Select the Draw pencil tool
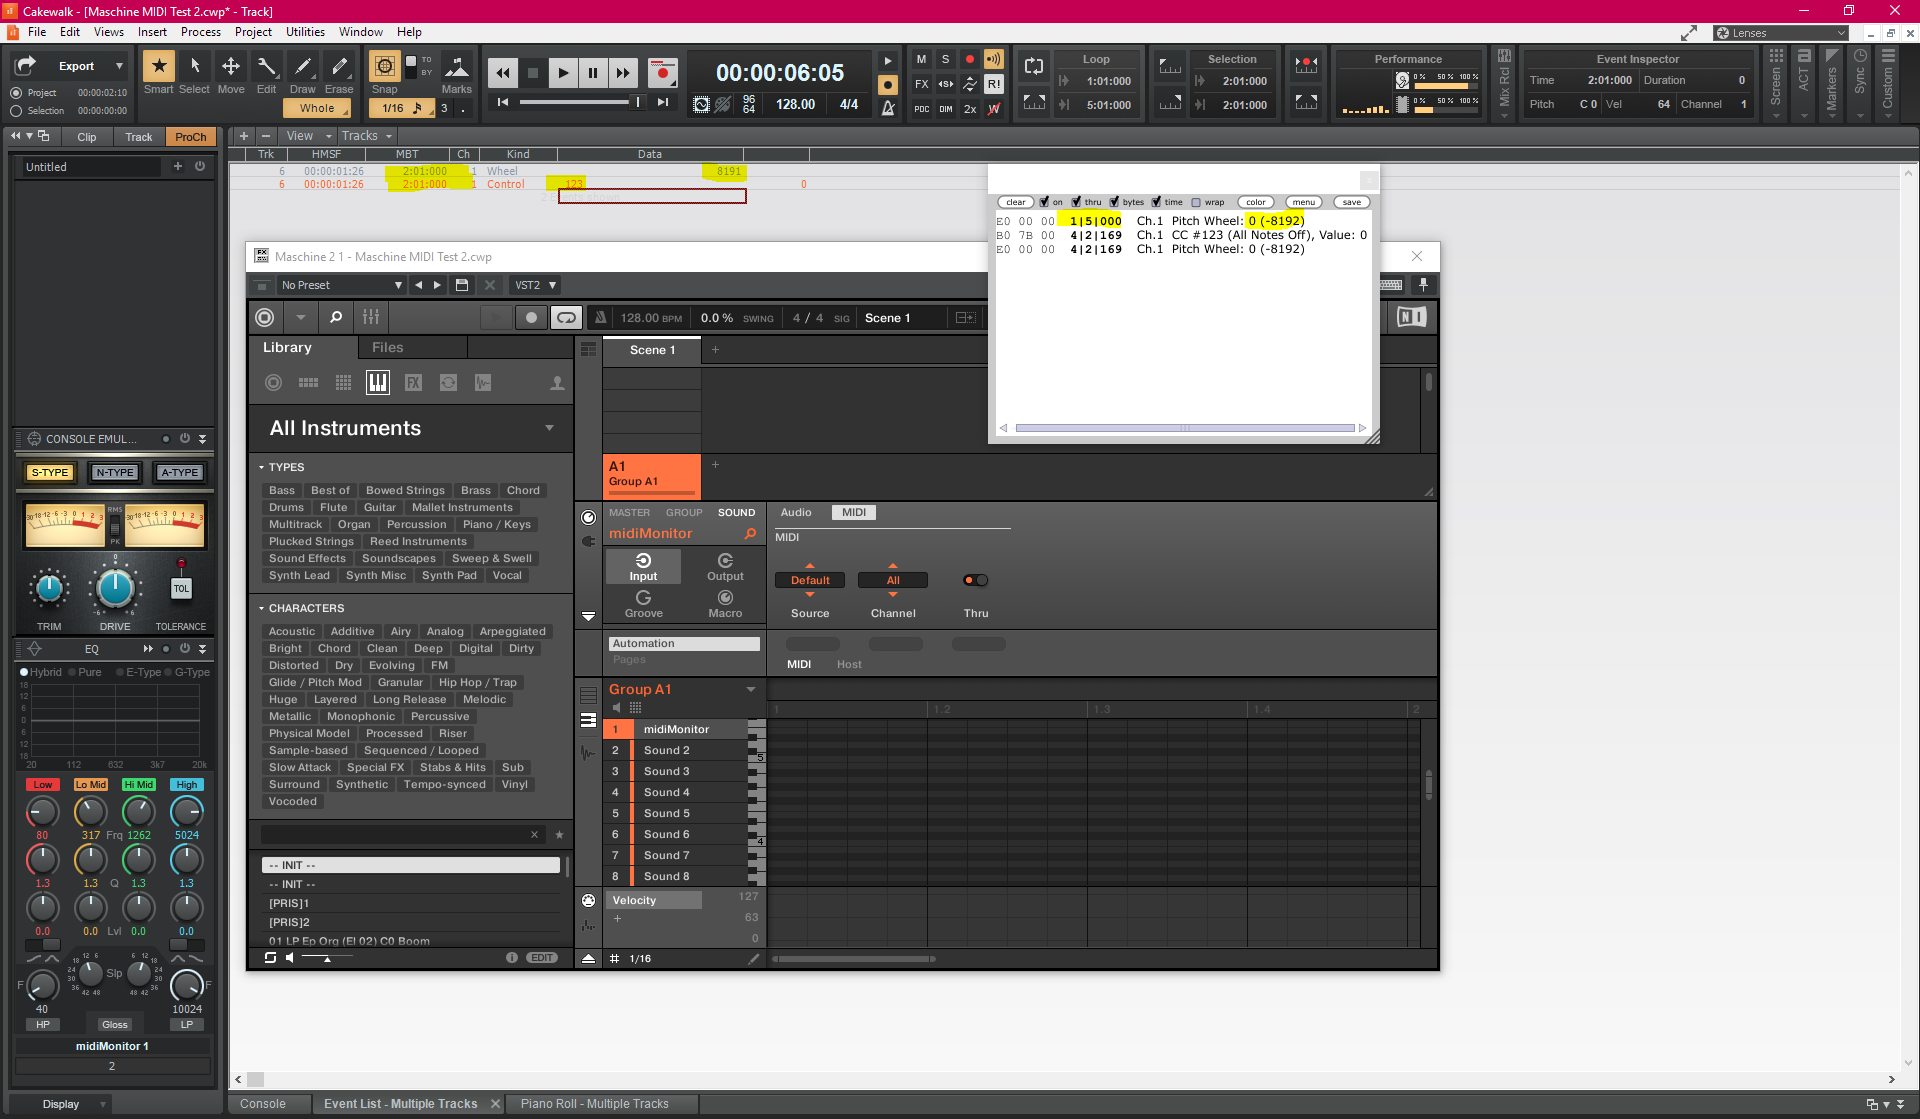Viewport: 1920px width, 1119px height. (302, 66)
